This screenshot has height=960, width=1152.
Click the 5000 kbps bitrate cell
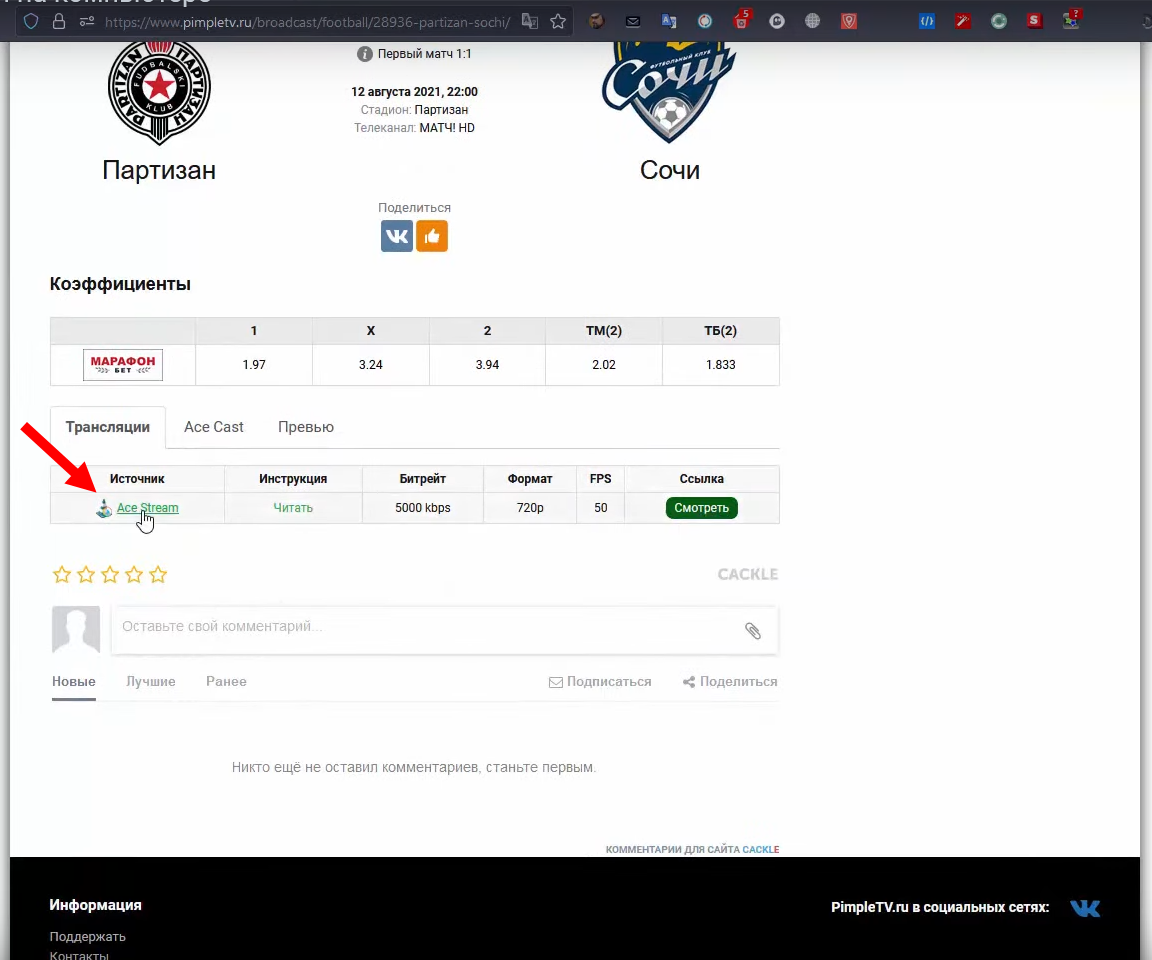422,508
